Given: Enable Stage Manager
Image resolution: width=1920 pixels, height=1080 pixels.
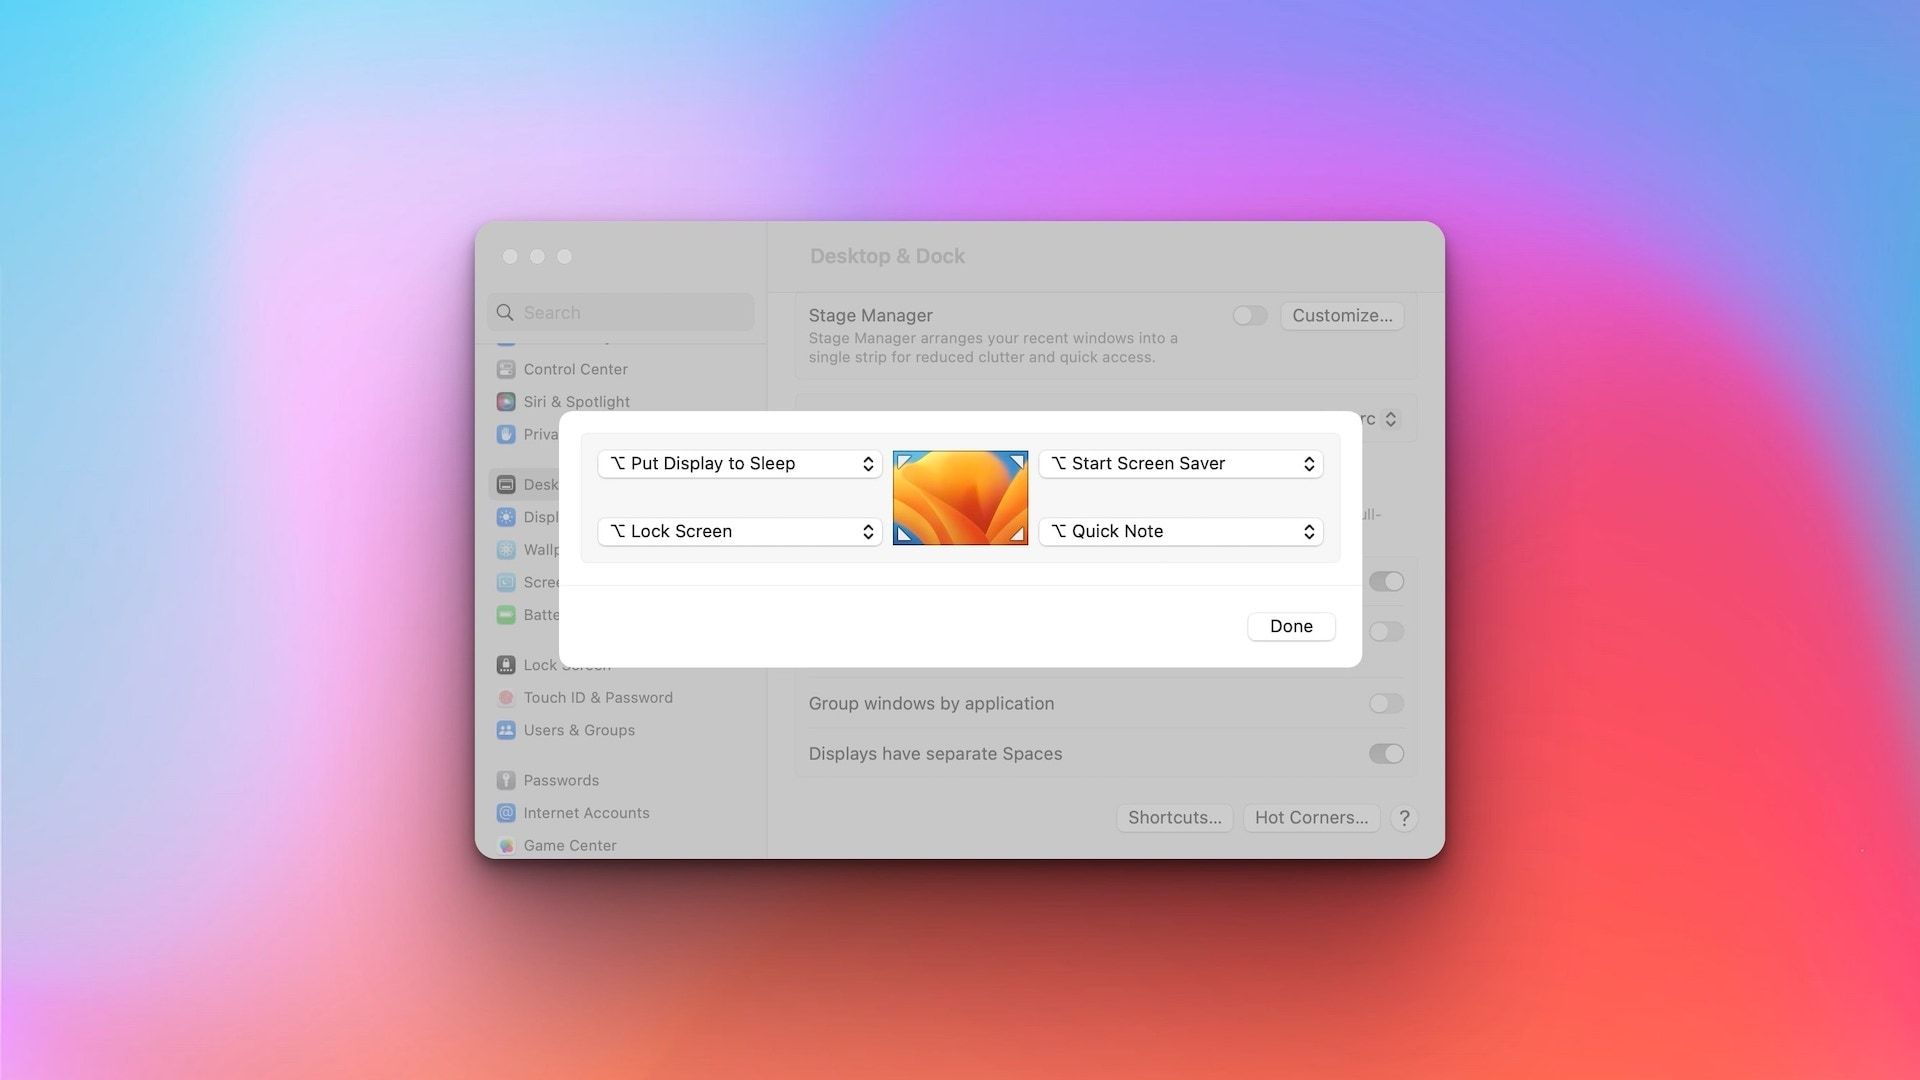Looking at the screenshot, I should [1249, 315].
